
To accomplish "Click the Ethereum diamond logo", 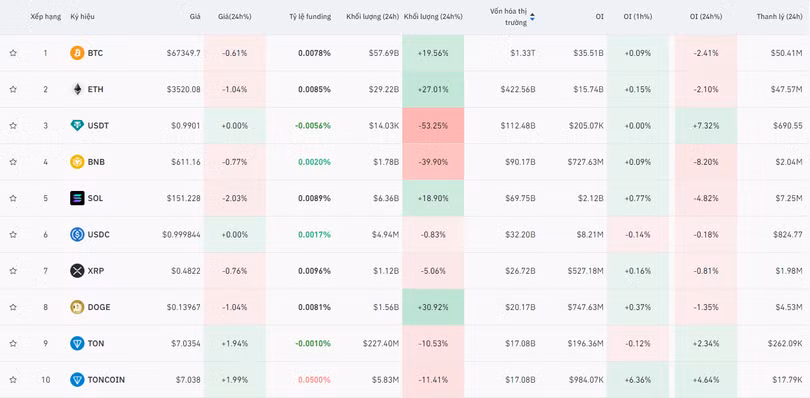I will 77,89.
